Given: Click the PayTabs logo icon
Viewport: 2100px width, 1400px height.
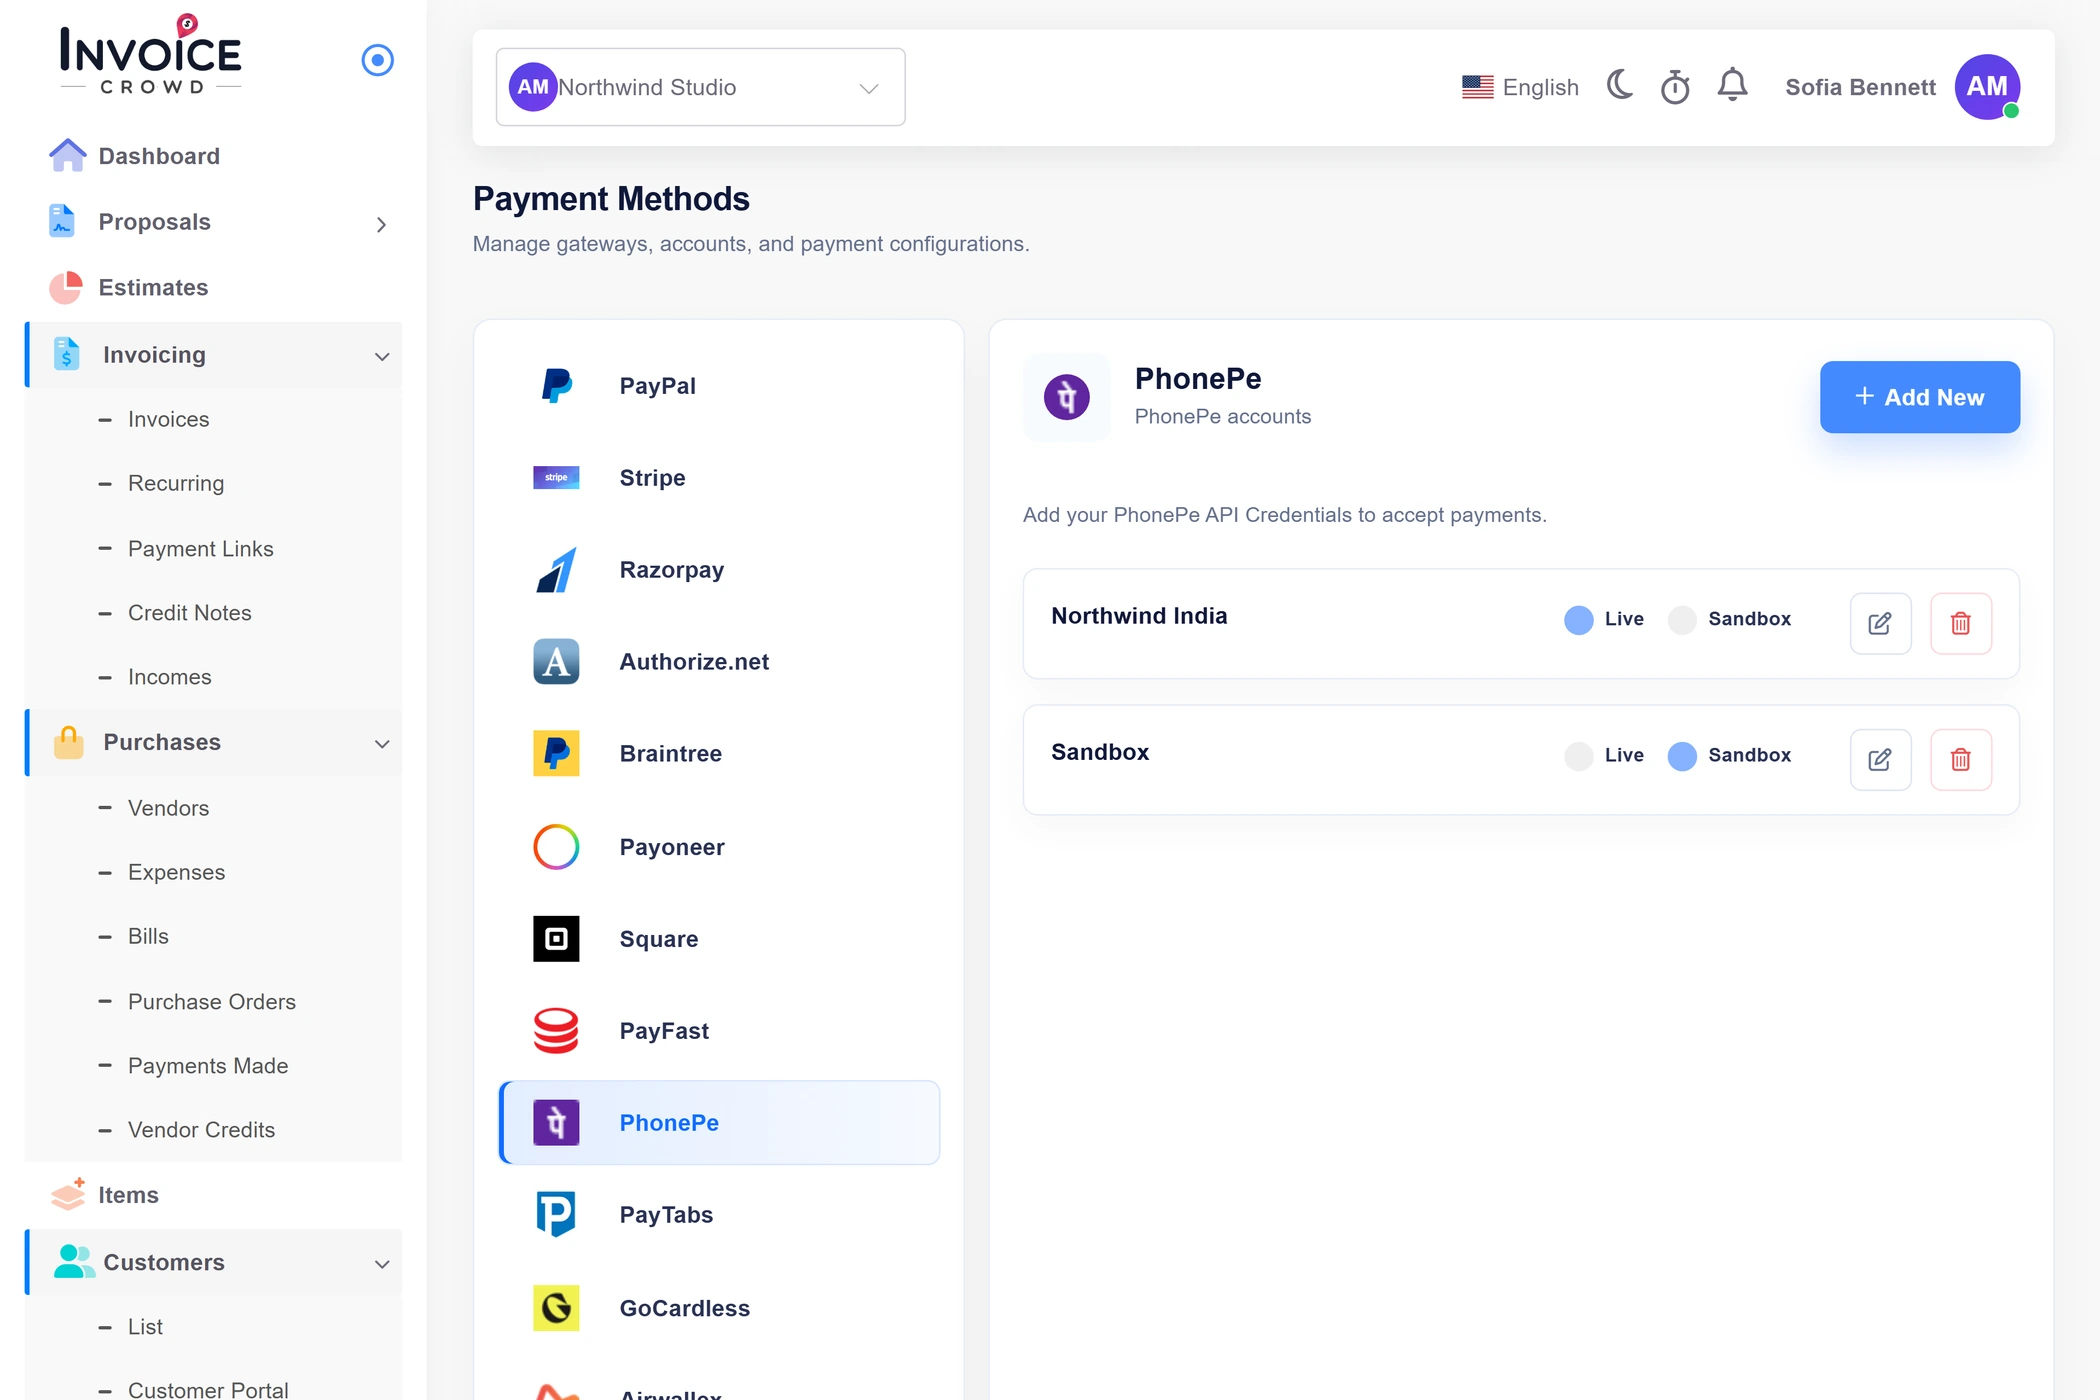Looking at the screenshot, I should click(556, 1215).
